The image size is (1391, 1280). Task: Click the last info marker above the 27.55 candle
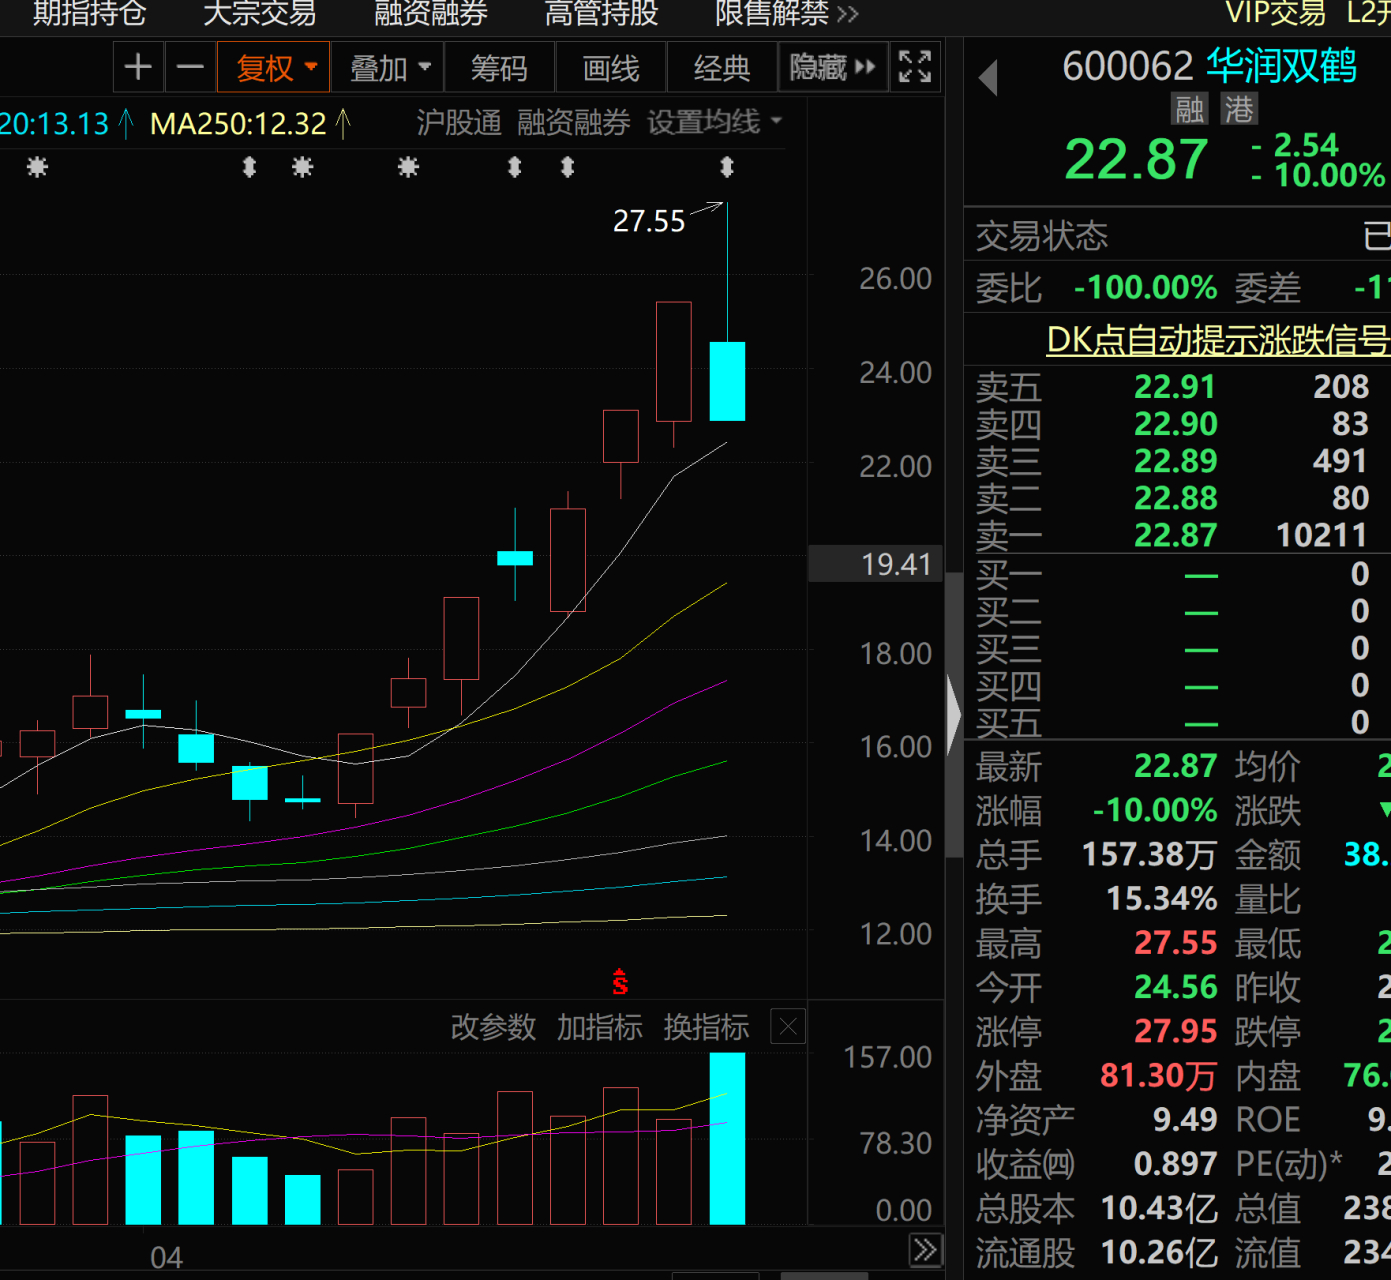[x=727, y=167]
